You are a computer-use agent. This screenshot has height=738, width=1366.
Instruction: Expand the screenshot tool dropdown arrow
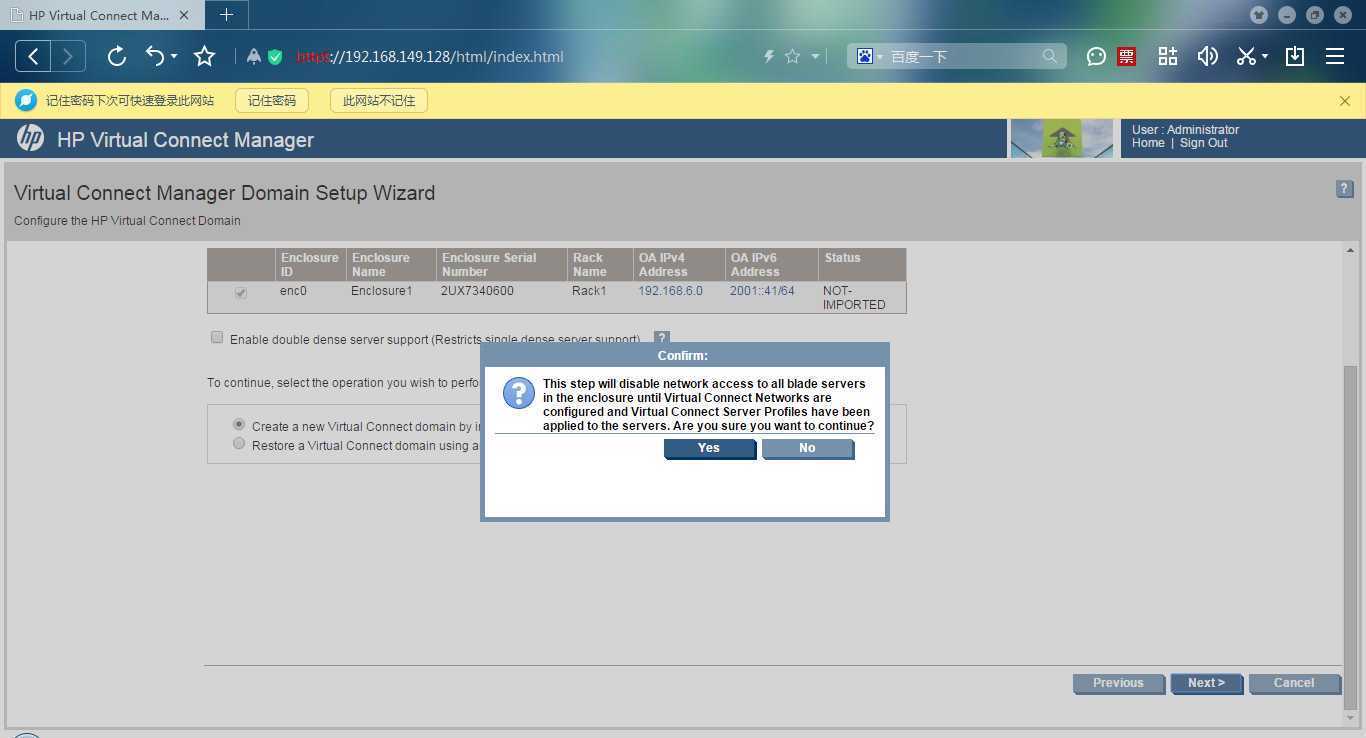(x=1265, y=57)
